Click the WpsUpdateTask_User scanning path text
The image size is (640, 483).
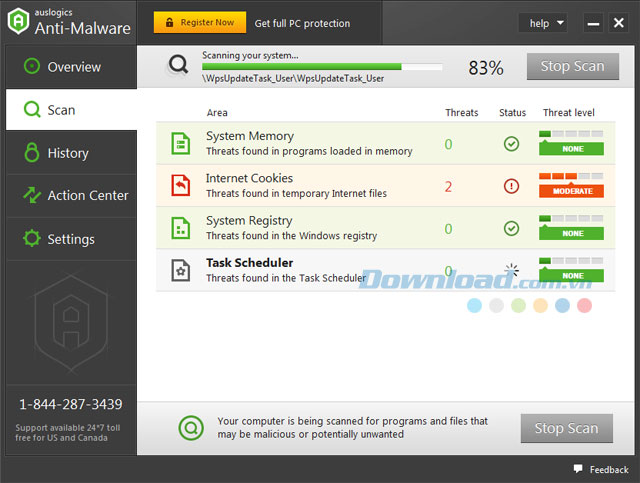pos(293,78)
